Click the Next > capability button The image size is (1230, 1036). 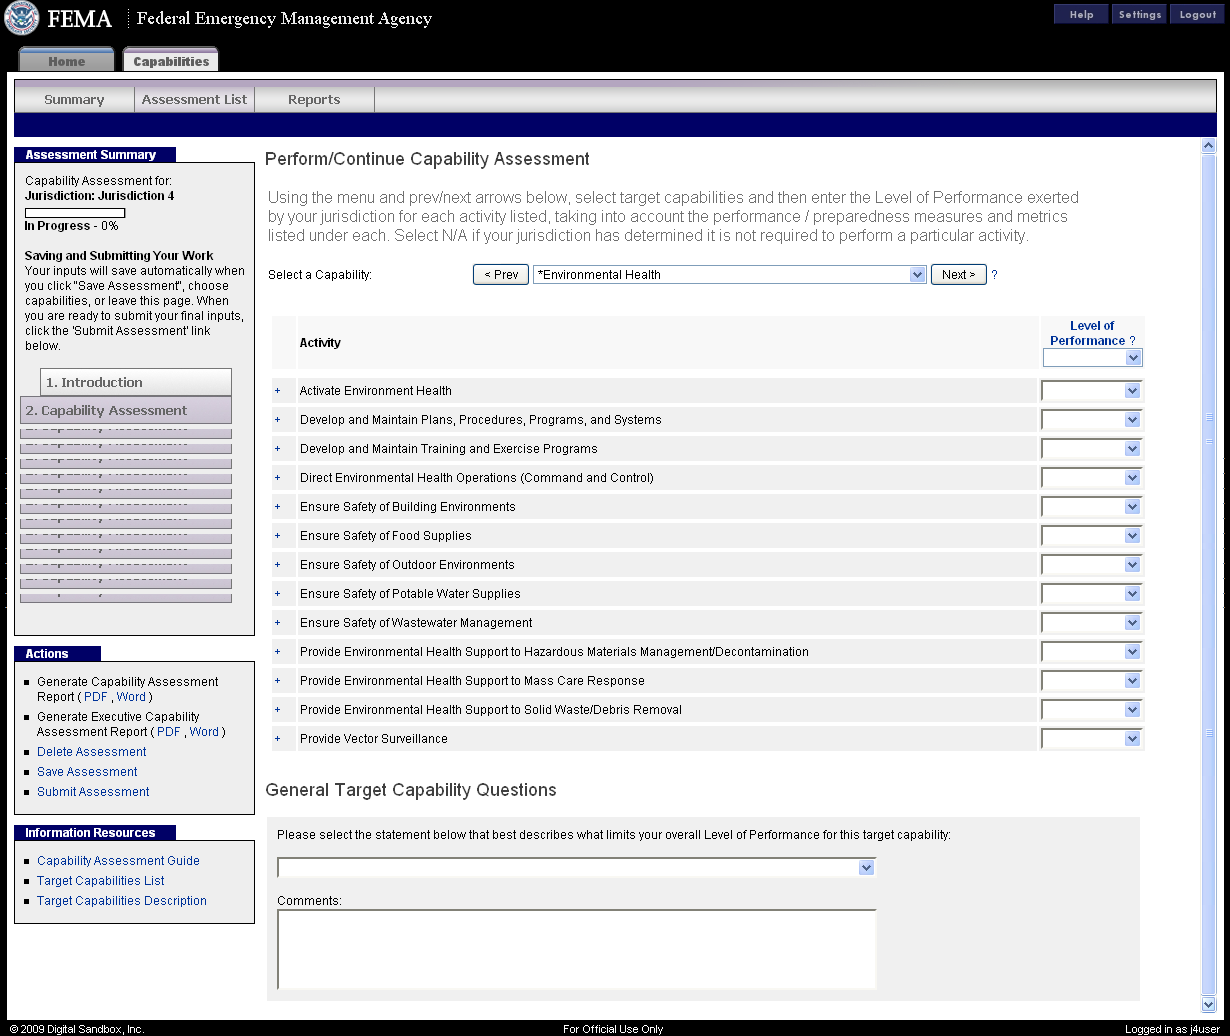(959, 275)
